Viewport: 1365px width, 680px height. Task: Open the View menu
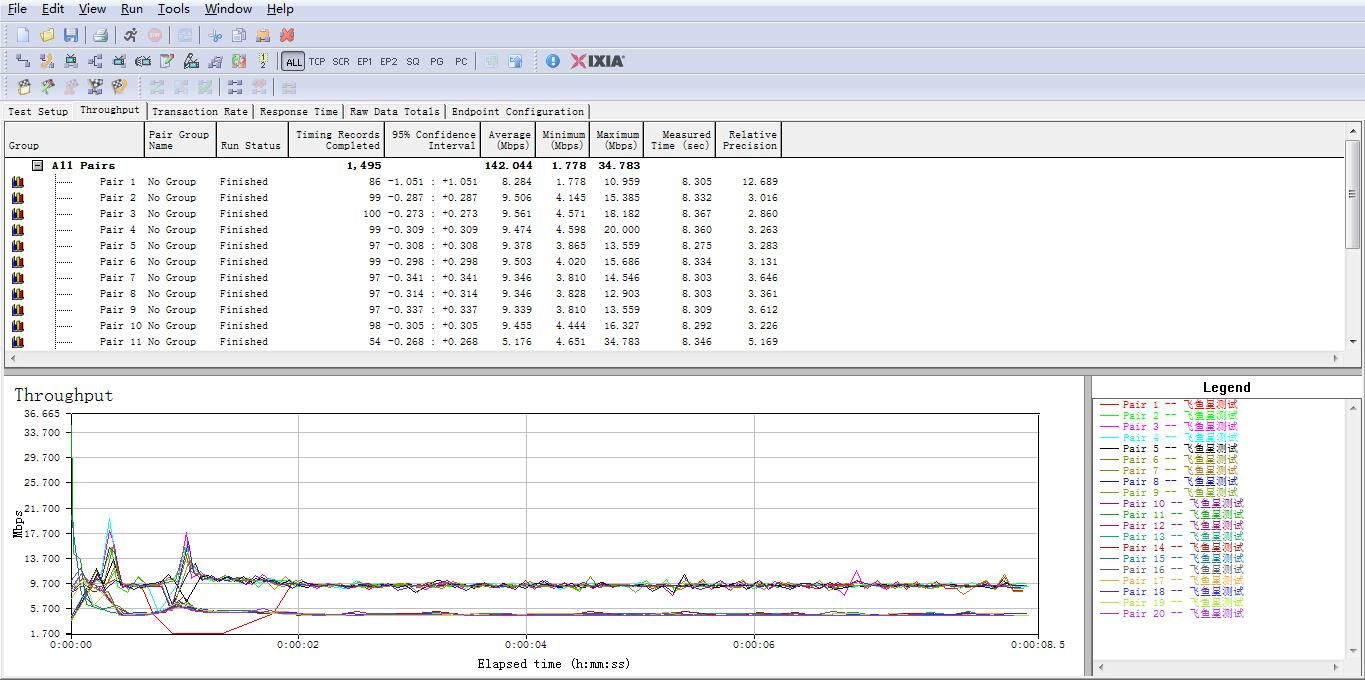[x=92, y=9]
